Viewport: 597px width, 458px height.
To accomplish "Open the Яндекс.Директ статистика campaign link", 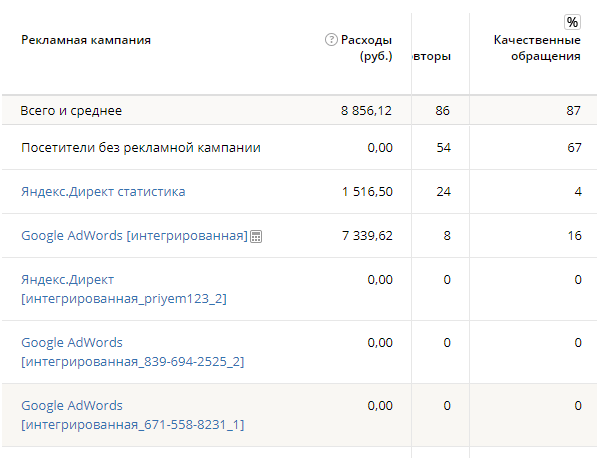I will point(103,191).
